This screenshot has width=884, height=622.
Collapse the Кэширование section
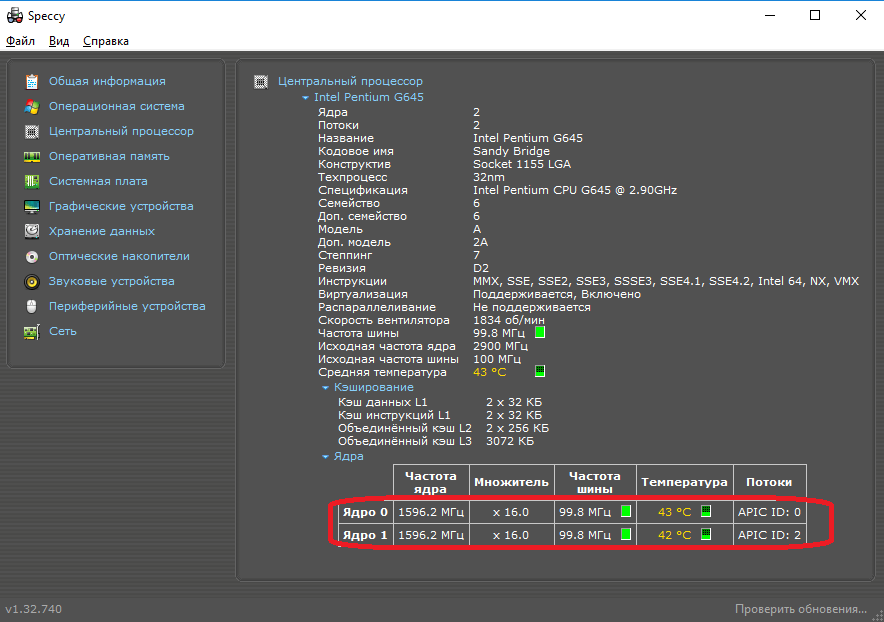coord(326,387)
